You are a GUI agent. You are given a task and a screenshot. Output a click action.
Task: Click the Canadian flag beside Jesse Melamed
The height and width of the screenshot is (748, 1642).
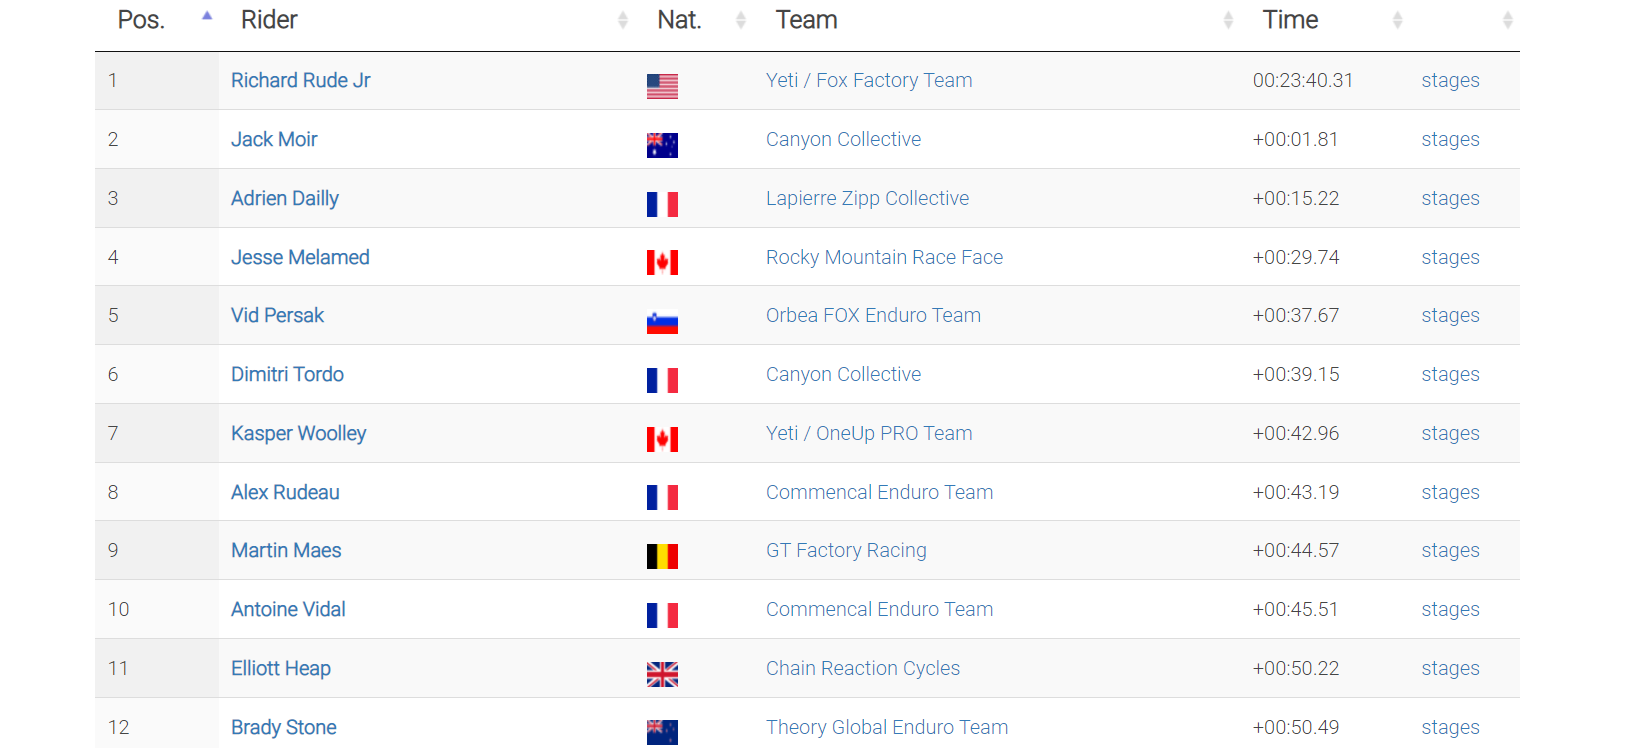pyautogui.click(x=662, y=263)
